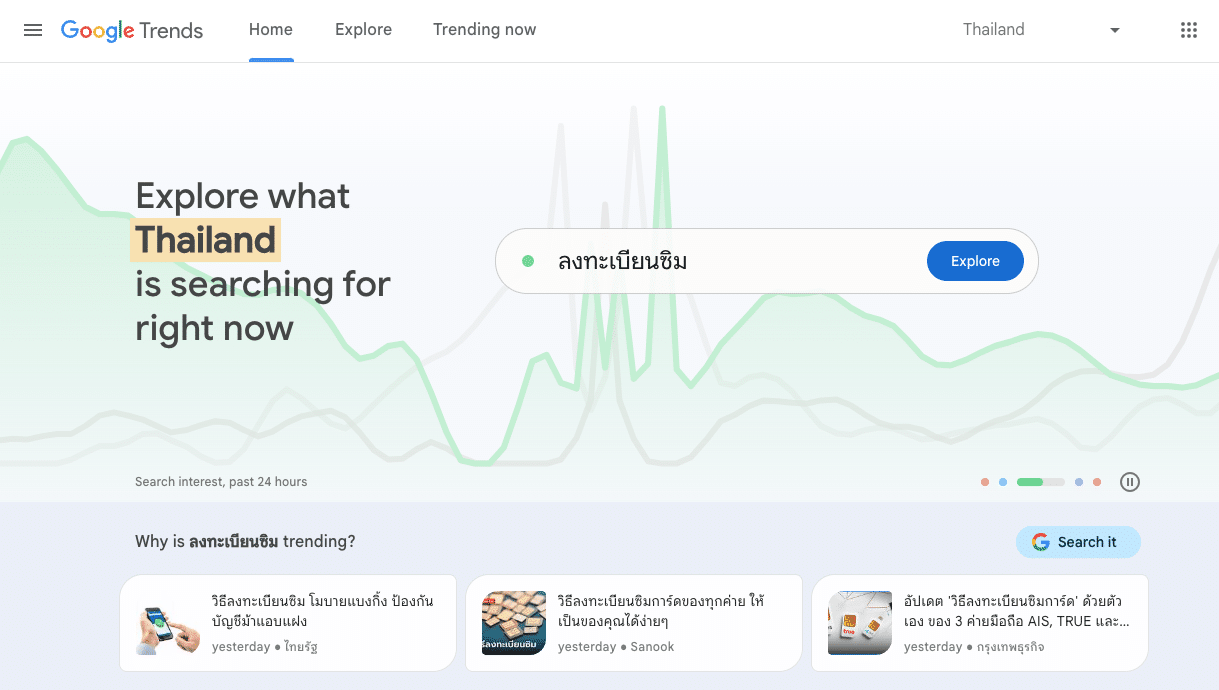Click the Search it button
The image size is (1219, 690).
[x=1078, y=542]
